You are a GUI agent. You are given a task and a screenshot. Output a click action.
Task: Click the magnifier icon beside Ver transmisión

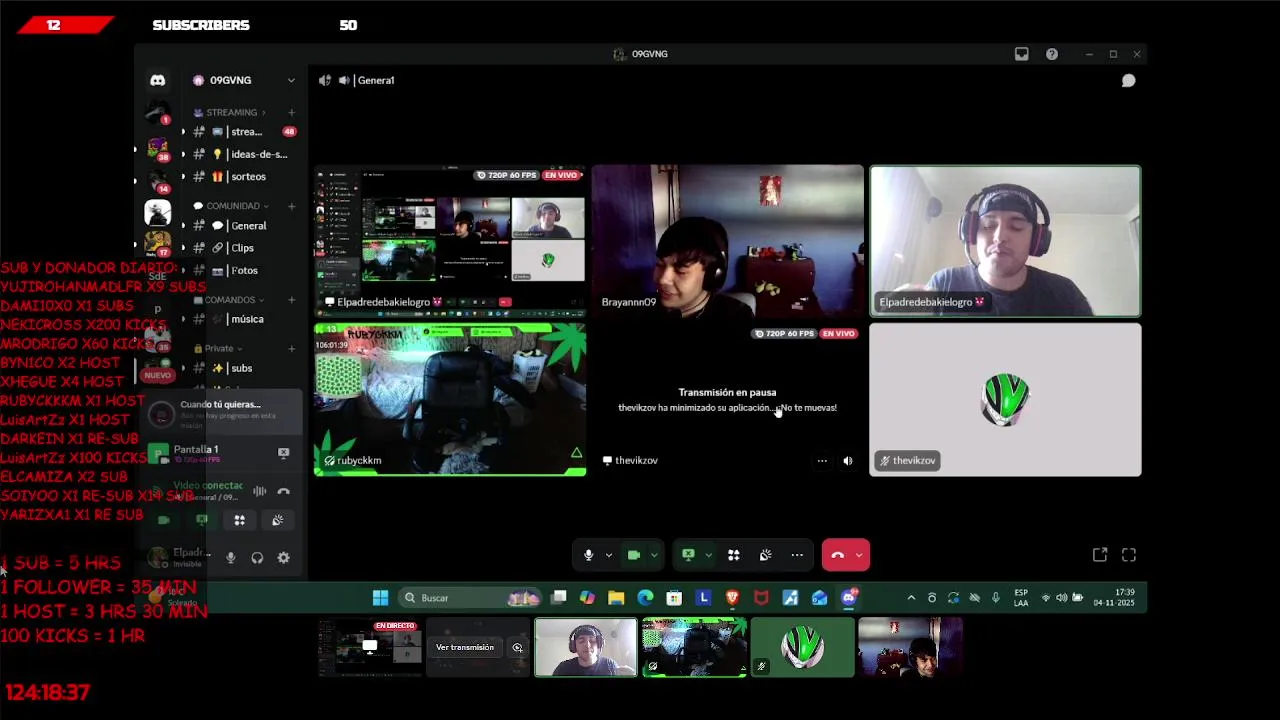517,648
